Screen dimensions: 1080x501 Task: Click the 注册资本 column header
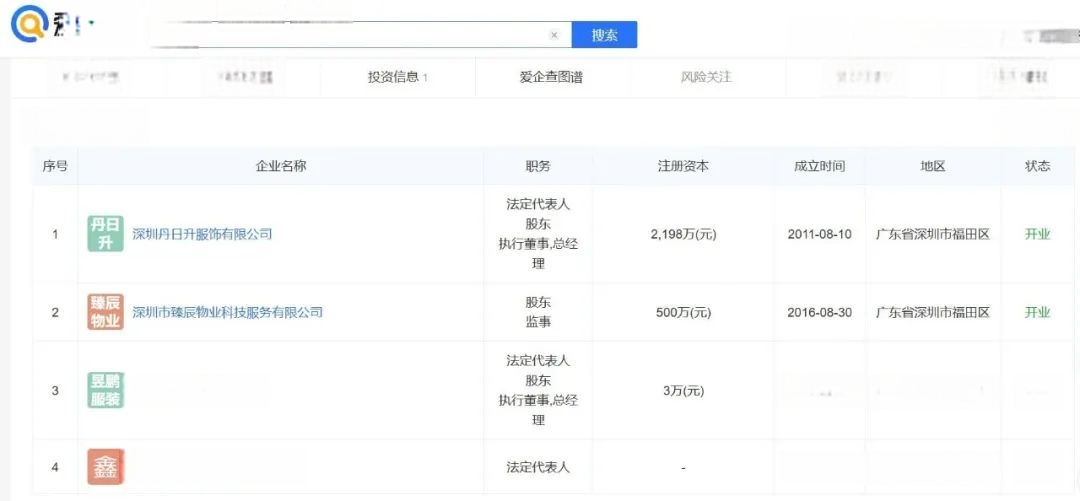pyautogui.click(x=683, y=166)
